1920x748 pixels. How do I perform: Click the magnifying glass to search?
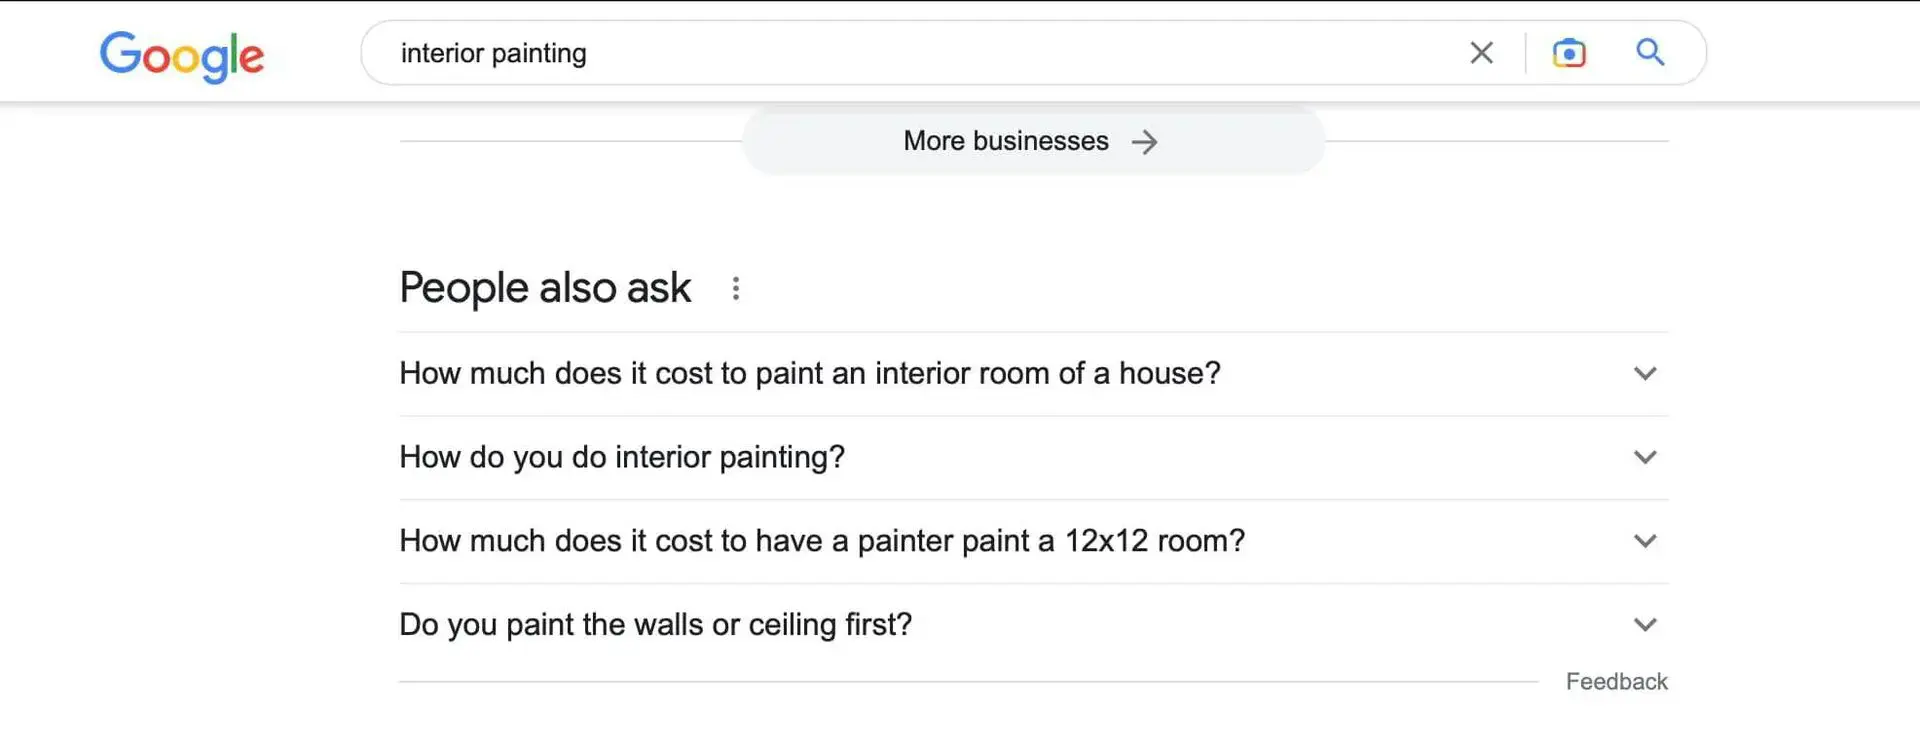click(1650, 52)
